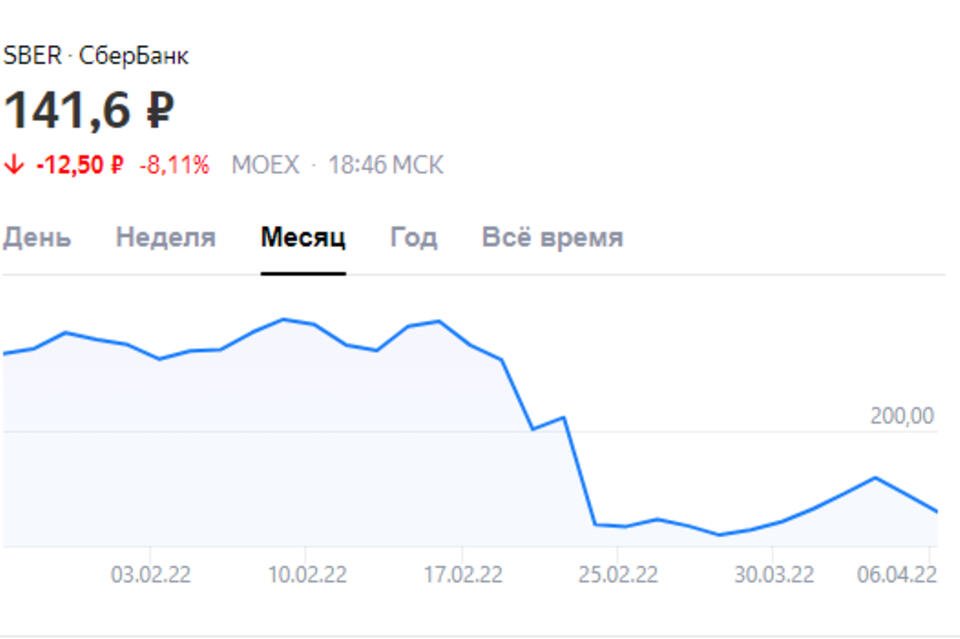Click the 200,00 price level label
960x639 pixels.
(902, 416)
